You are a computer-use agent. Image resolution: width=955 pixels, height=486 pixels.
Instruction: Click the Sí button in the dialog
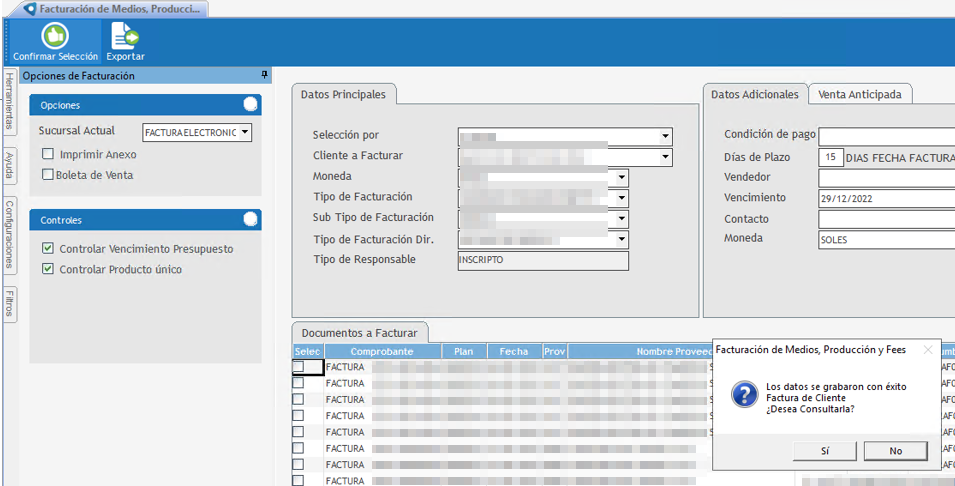point(825,451)
